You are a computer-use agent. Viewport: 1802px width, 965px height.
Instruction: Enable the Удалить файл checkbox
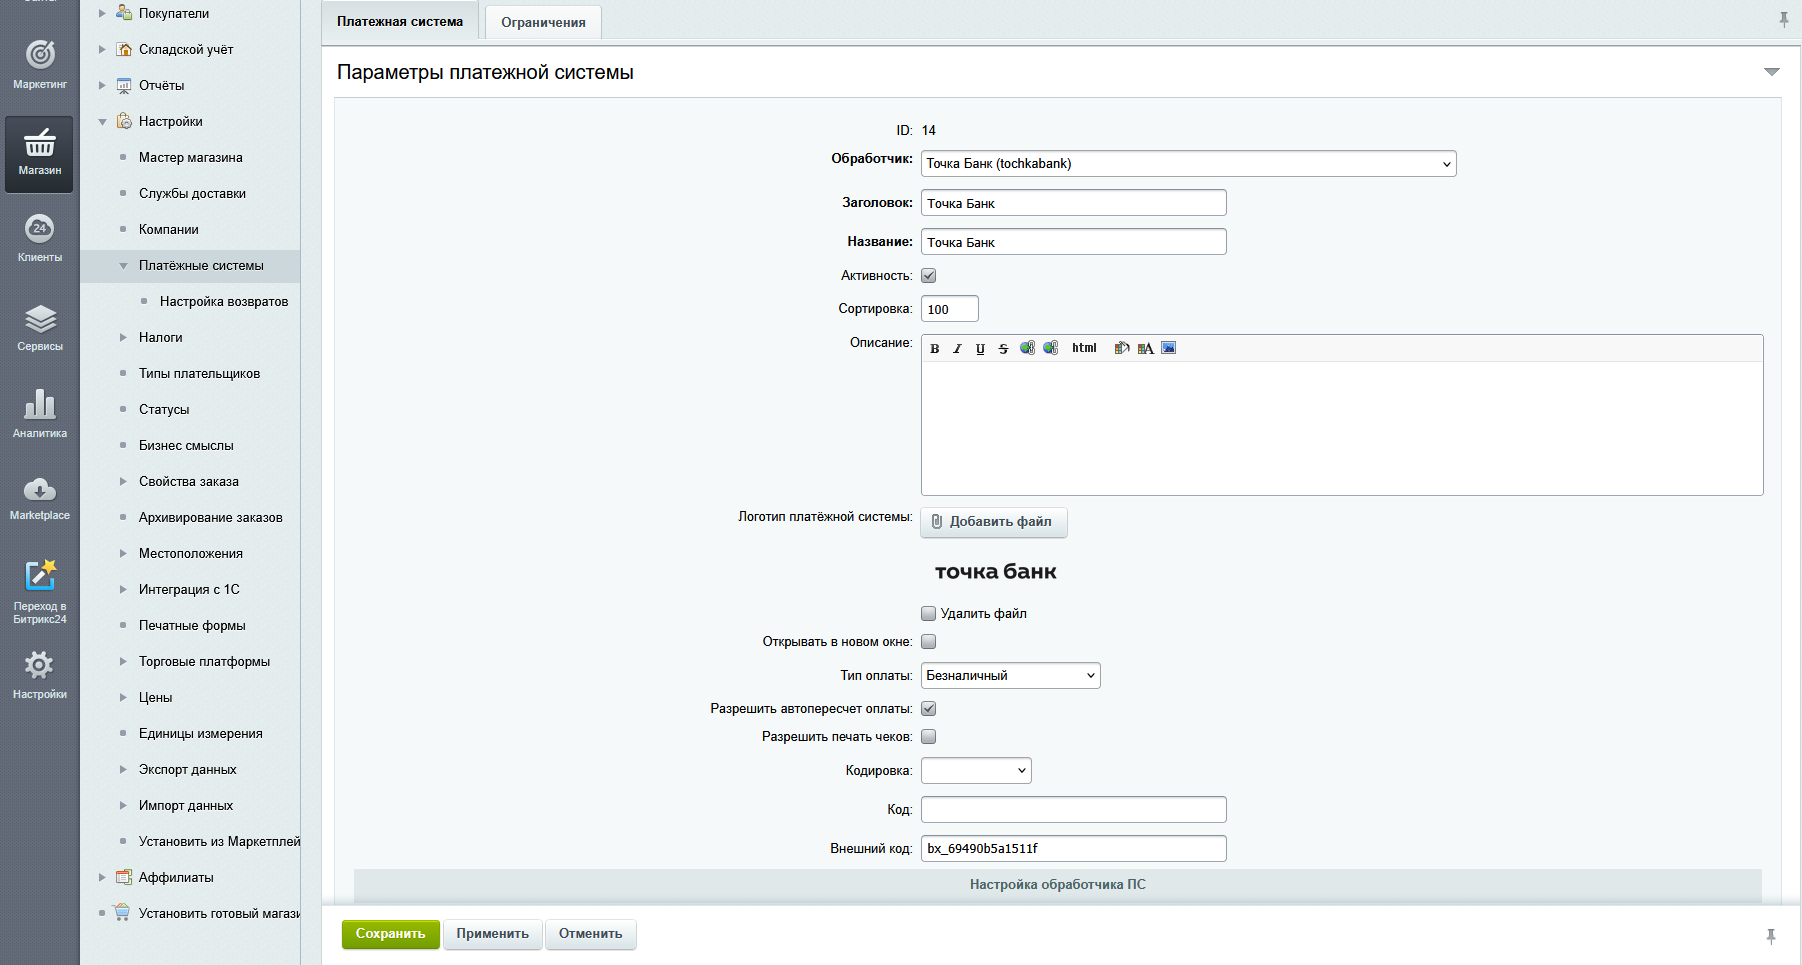928,614
